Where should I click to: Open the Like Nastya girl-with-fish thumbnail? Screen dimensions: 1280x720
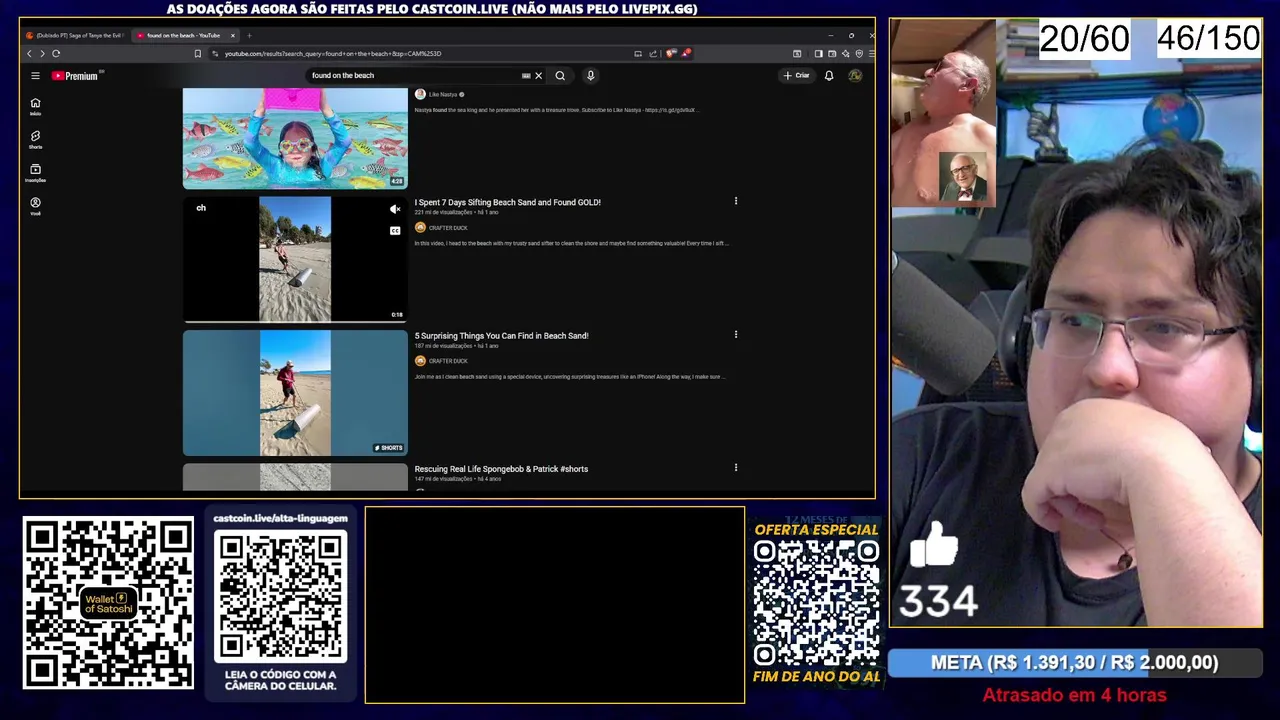(295, 138)
